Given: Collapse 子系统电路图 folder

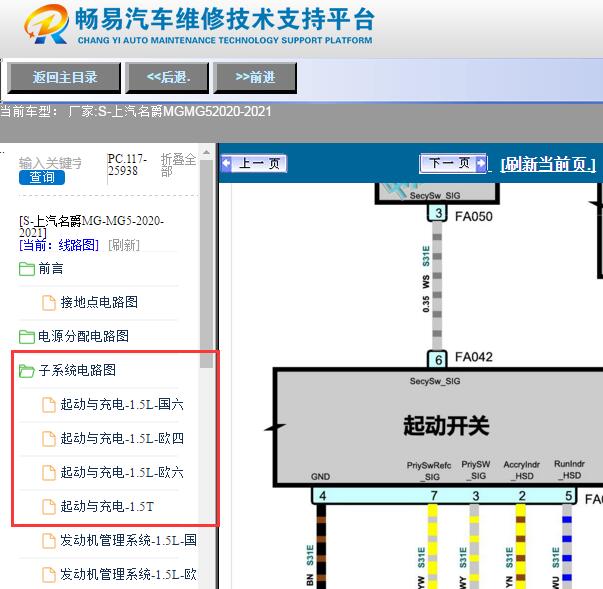Looking at the screenshot, I should click(77, 370).
